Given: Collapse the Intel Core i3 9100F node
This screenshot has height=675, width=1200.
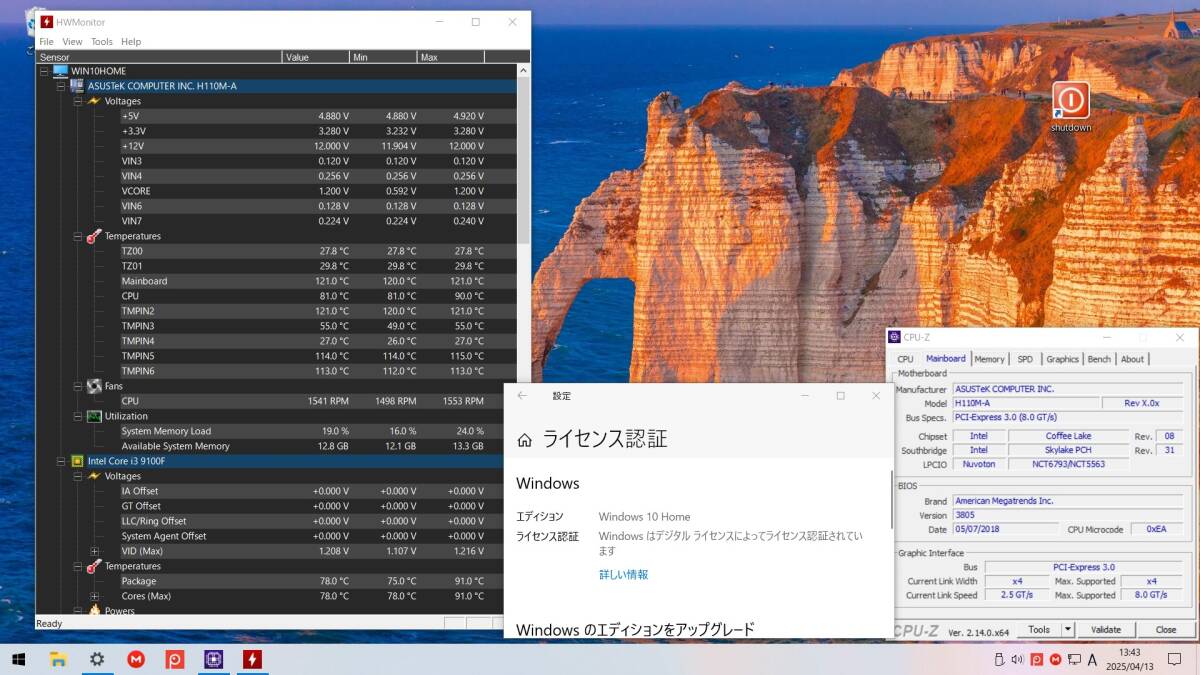Looking at the screenshot, I should [x=61, y=461].
